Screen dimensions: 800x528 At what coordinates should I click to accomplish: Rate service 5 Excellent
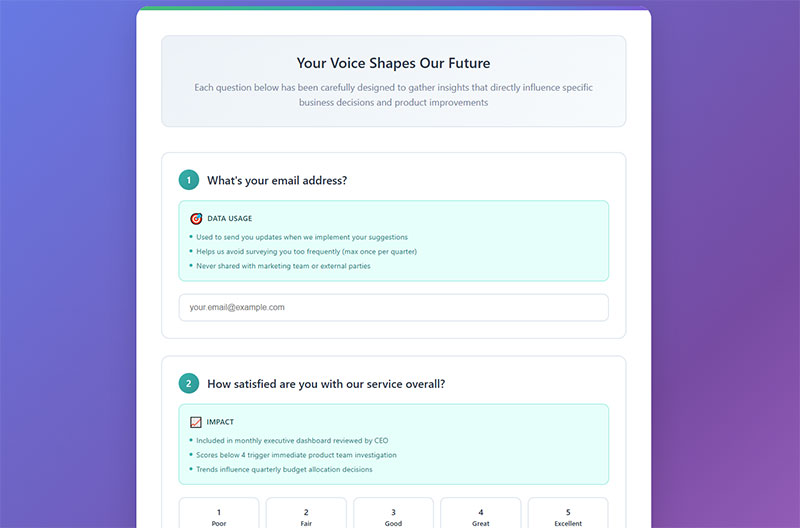point(568,513)
